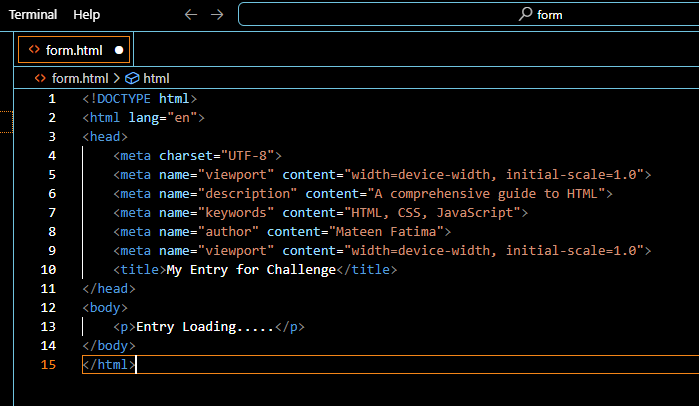The image size is (699, 406).
Task: Click the closing html tag on line 15
Action: (109, 365)
